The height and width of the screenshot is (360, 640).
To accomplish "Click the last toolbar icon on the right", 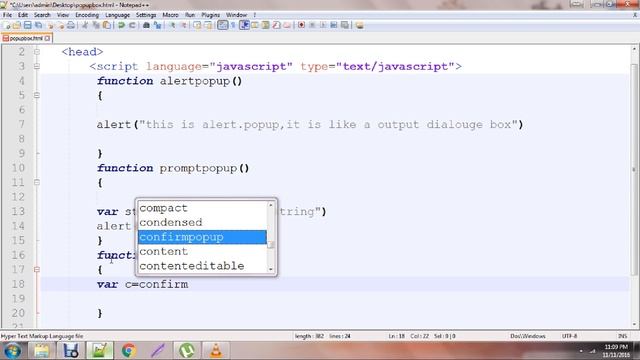I will (x=360, y=25).
